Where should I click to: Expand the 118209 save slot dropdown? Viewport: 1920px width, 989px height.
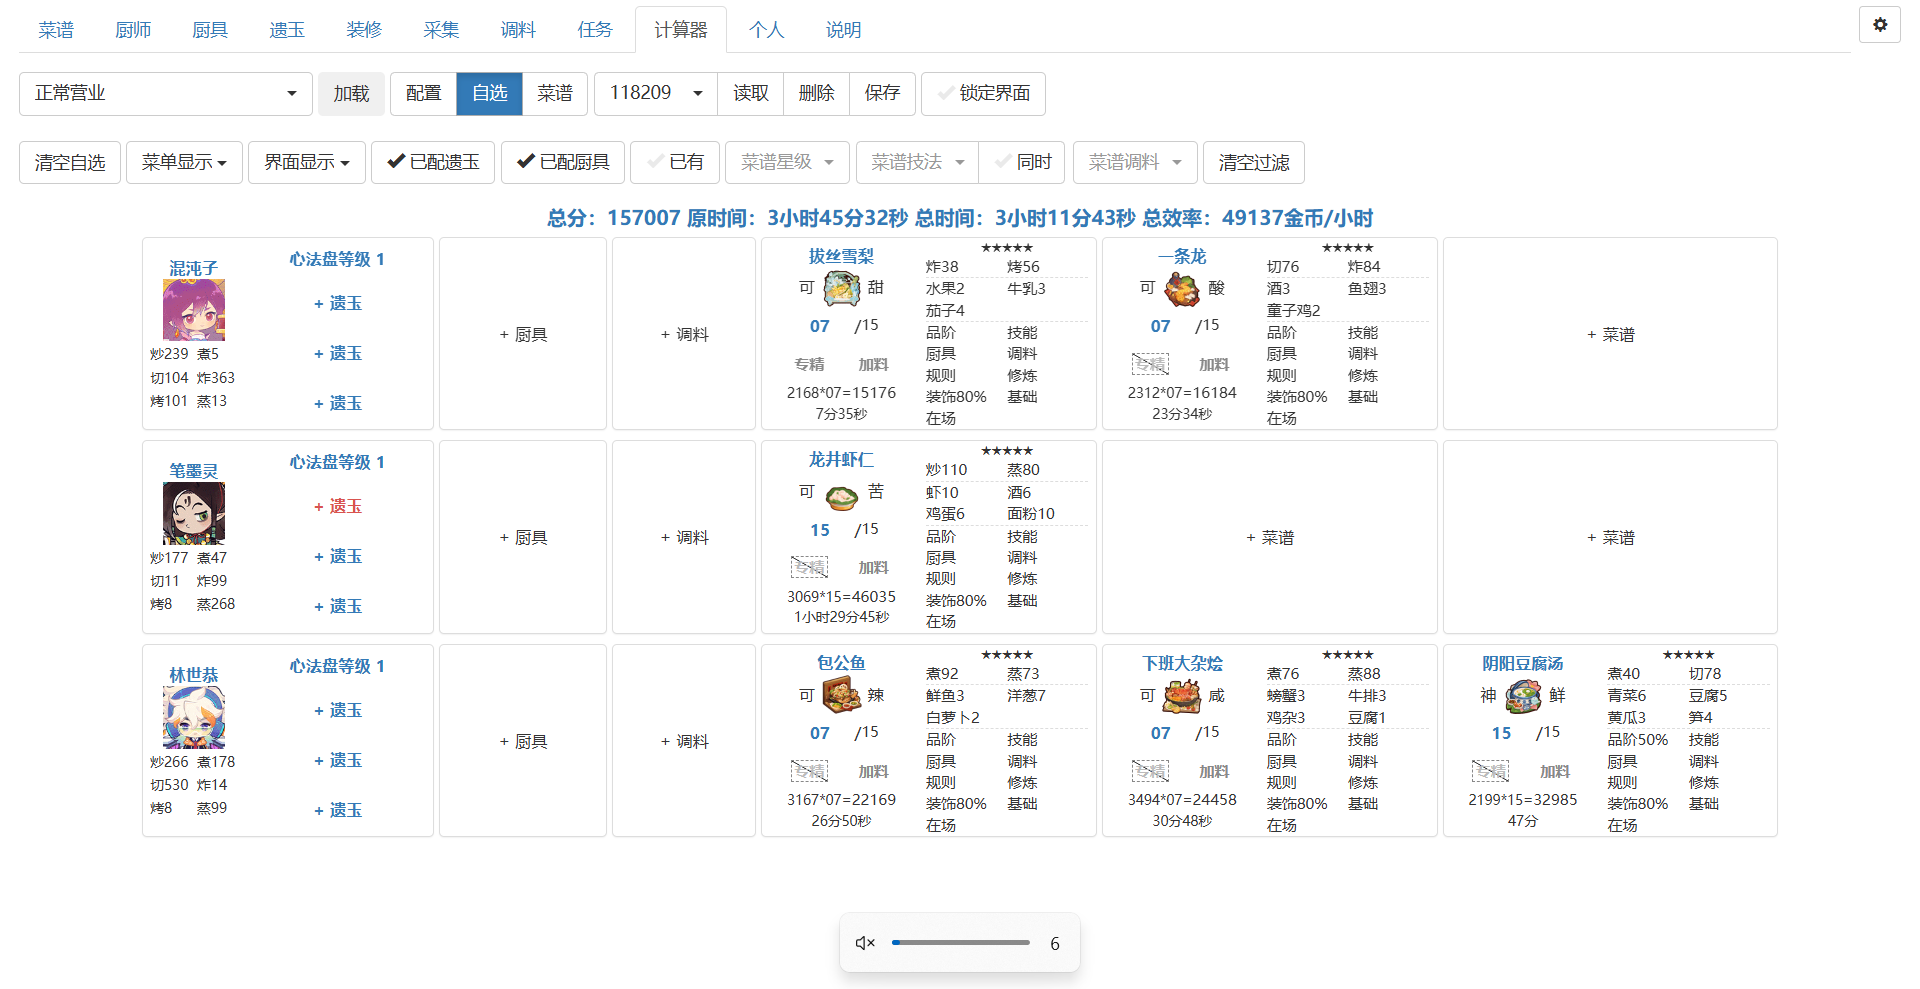(656, 93)
